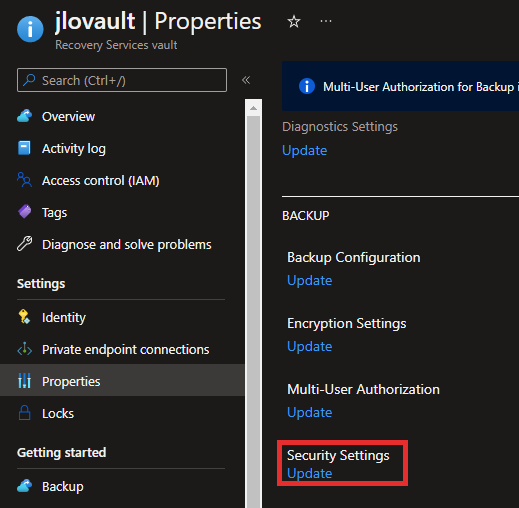
Task: Open Private endpoint connections
Action: [122, 349]
